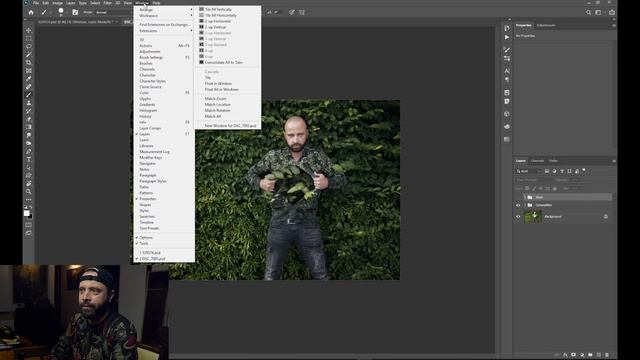Toggle the pixel layer filter icon
640x360 pixels.
tap(547, 171)
